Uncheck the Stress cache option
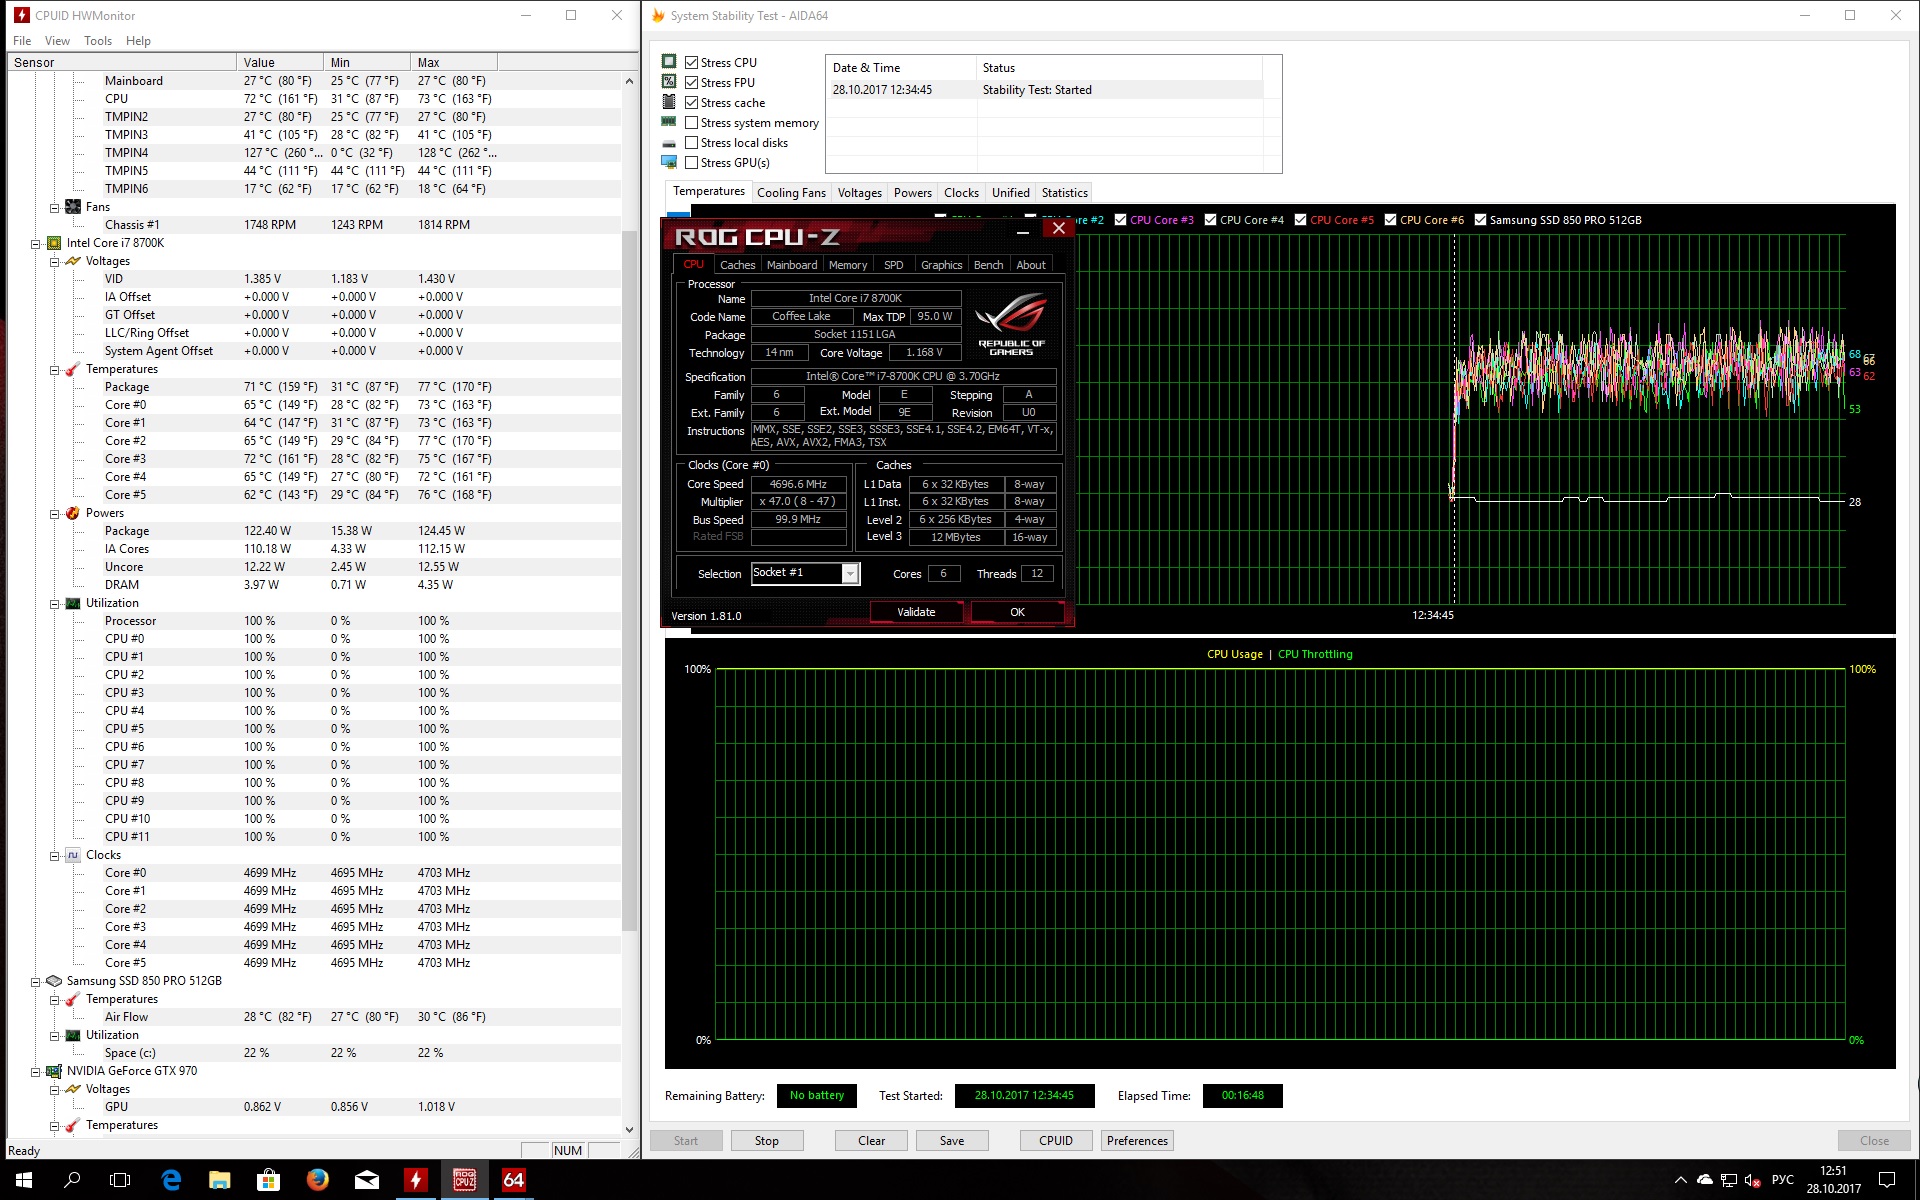The height and width of the screenshot is (1200, 1920). click(x=691, y=103)
